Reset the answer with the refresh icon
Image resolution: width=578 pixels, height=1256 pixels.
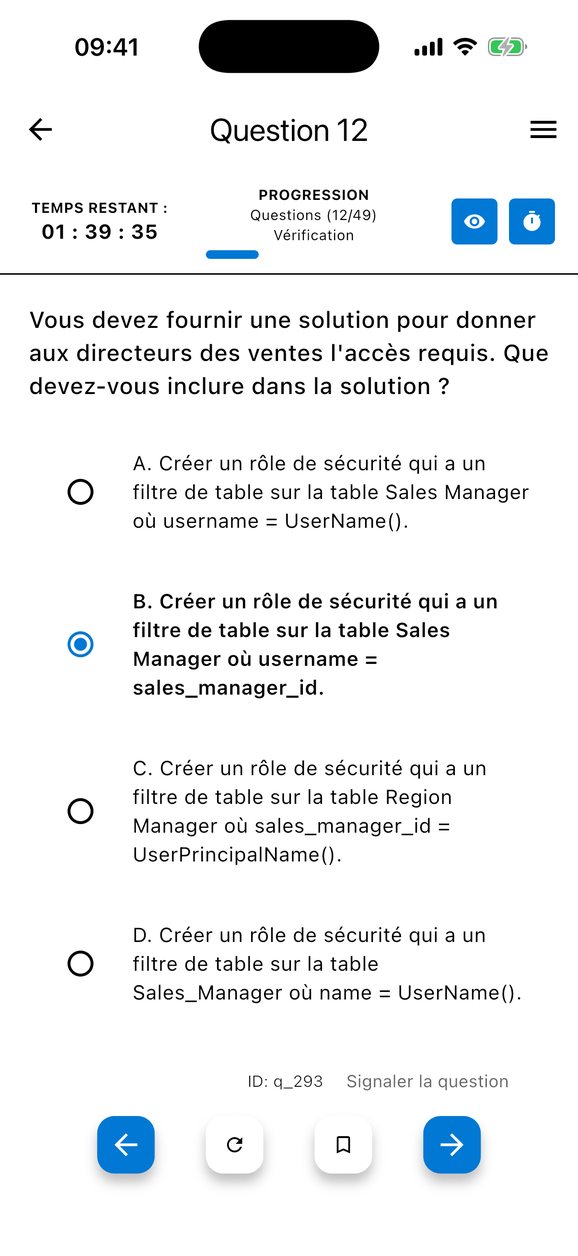click(x=235, y=1144)
